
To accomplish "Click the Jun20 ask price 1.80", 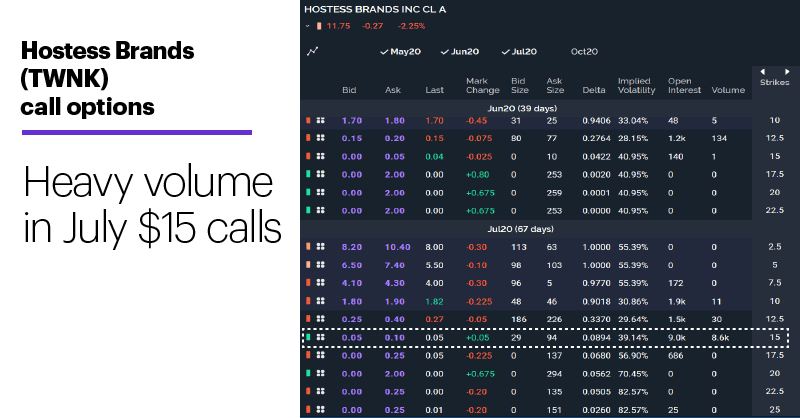I will pyautogui.click(x=394, y=120).
